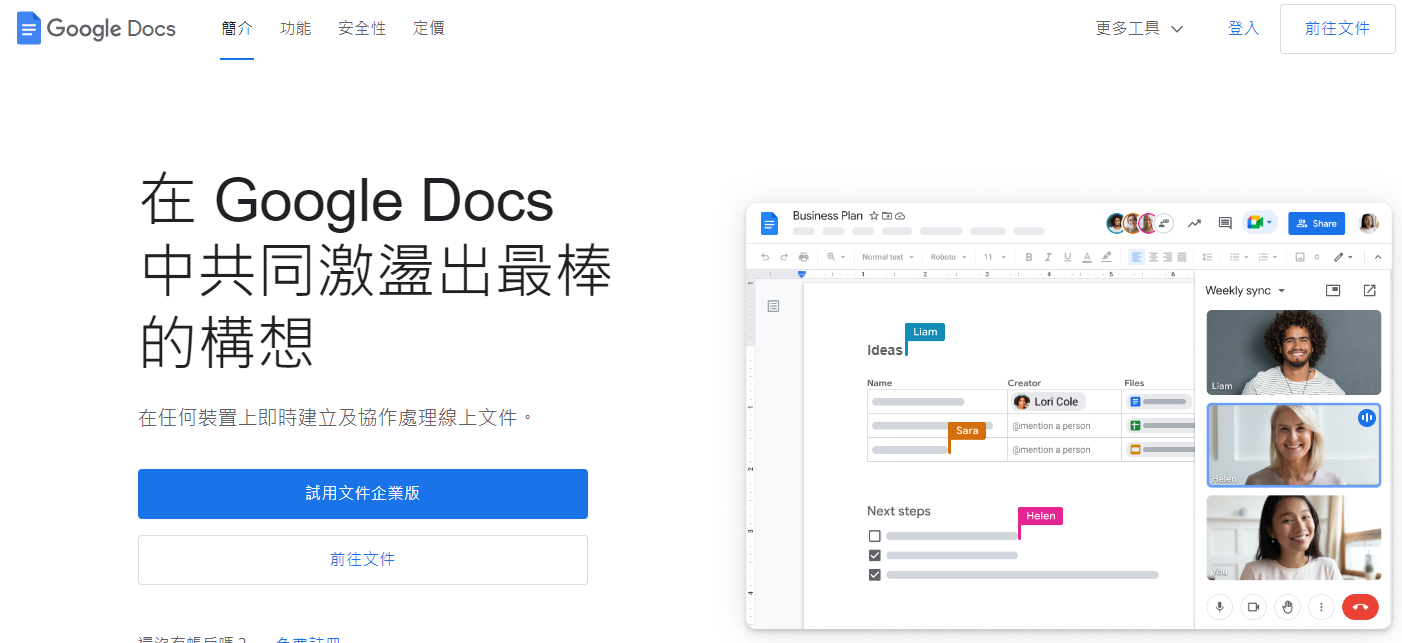Open the document outline icon
The image size is (1402, 643).
click(x=773, y=306)
